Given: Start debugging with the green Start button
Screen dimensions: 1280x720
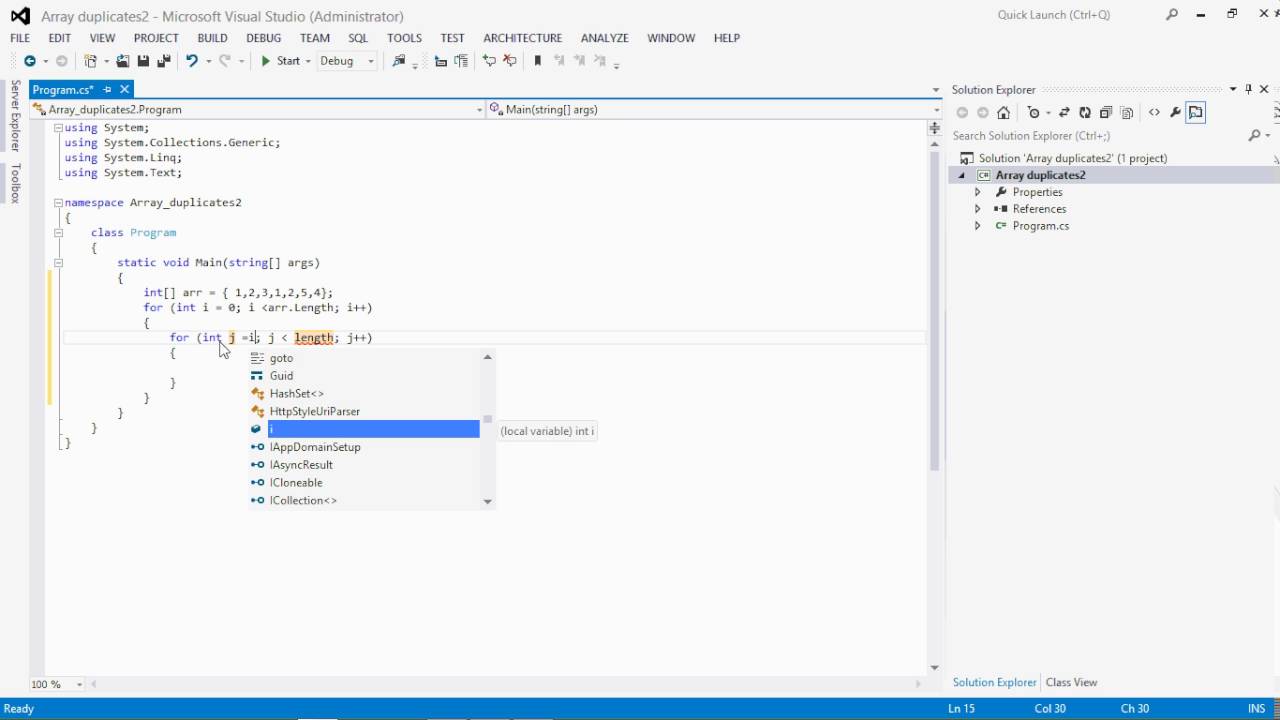Looking at the screenshot, I should pos(280,61).
